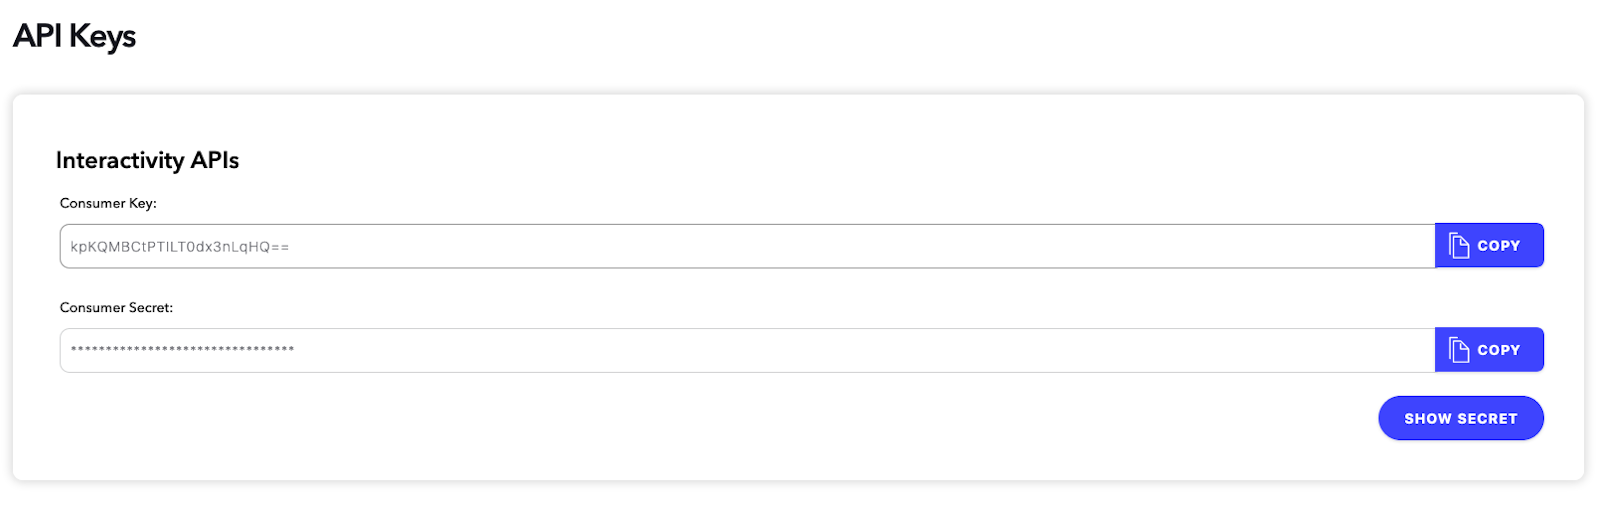The image size is (1600, 506).
Task: Click the API Keys page heading
Action: (74, 37)
